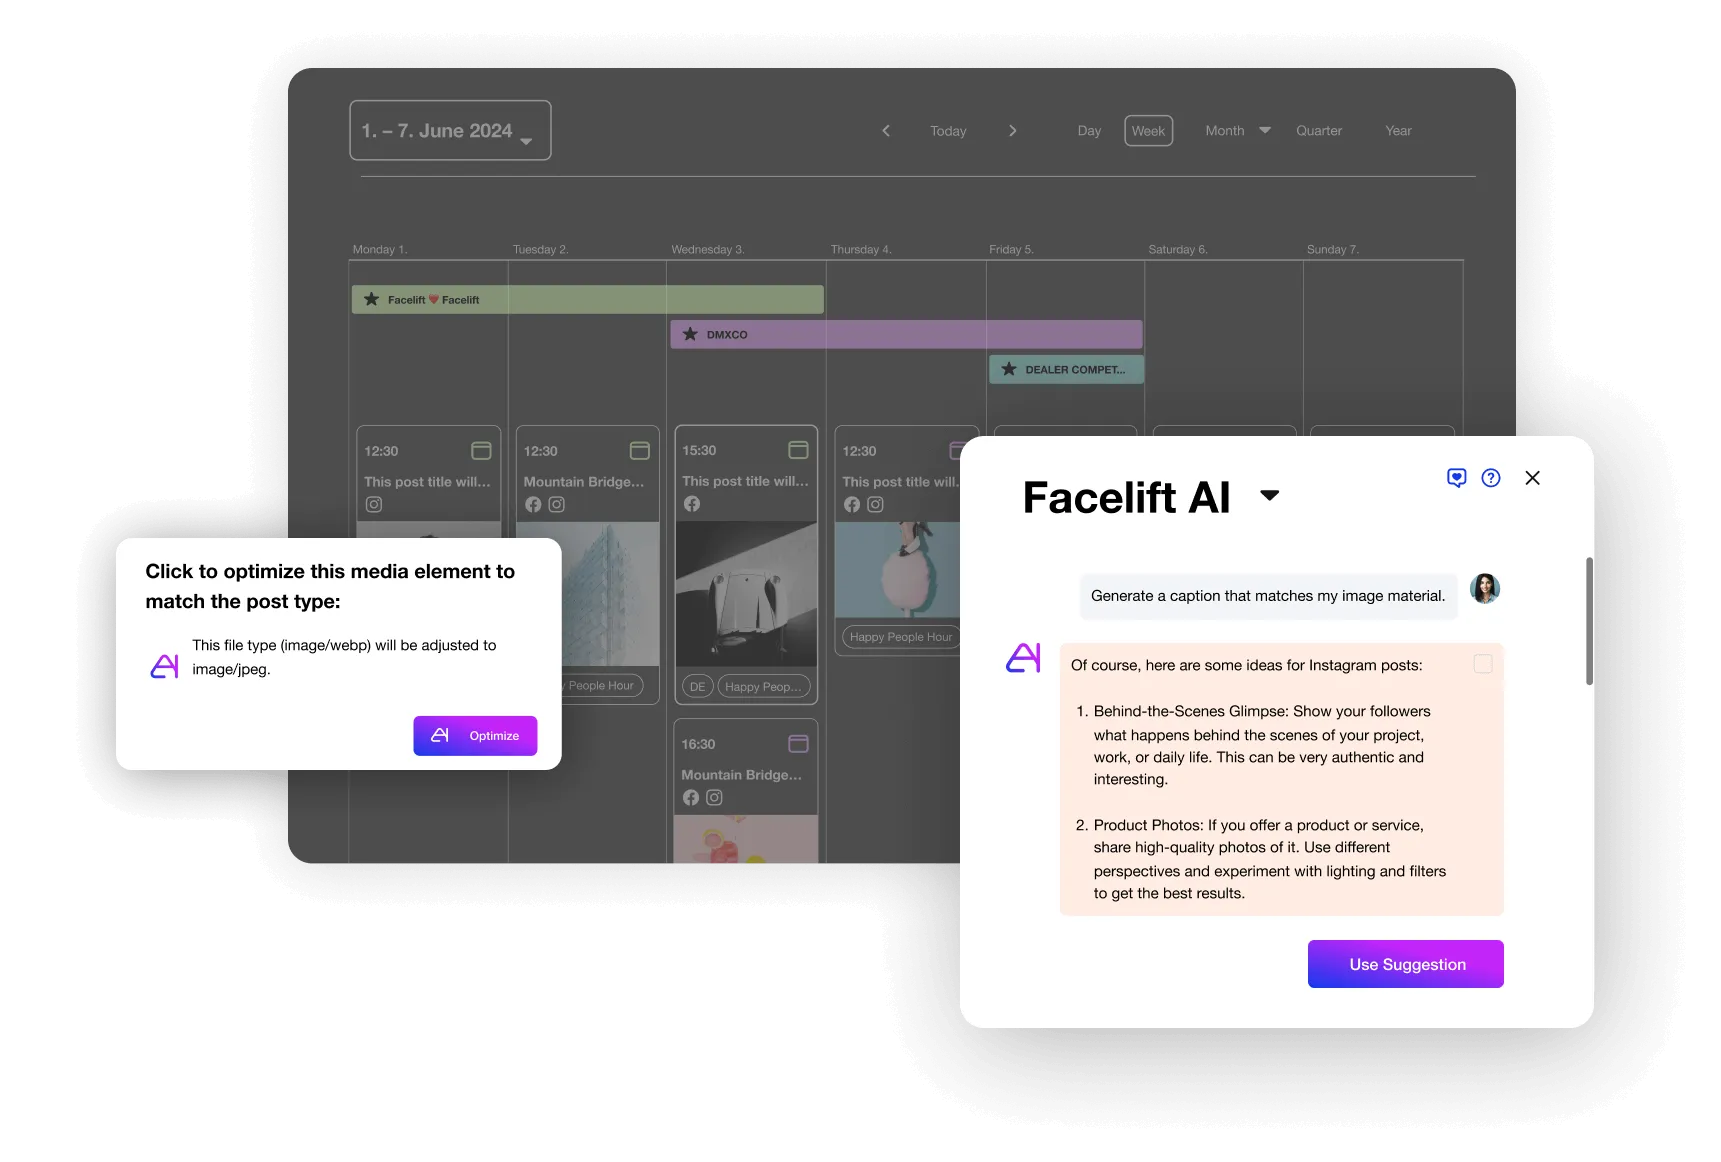Select the Week view tab

1148,131
